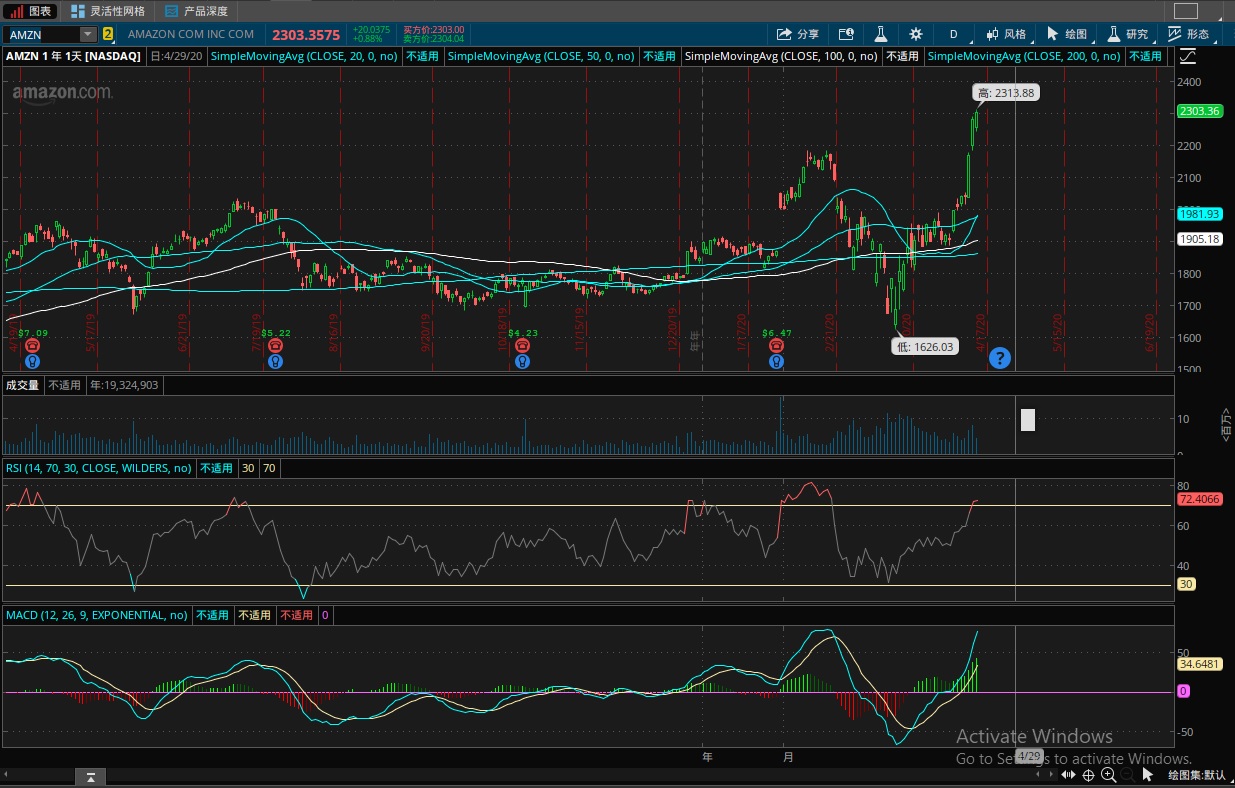This screenshot has width=1235, height=788.
Task: Click the AMAZON COM INC COM description
Action: tap(191, 34)
